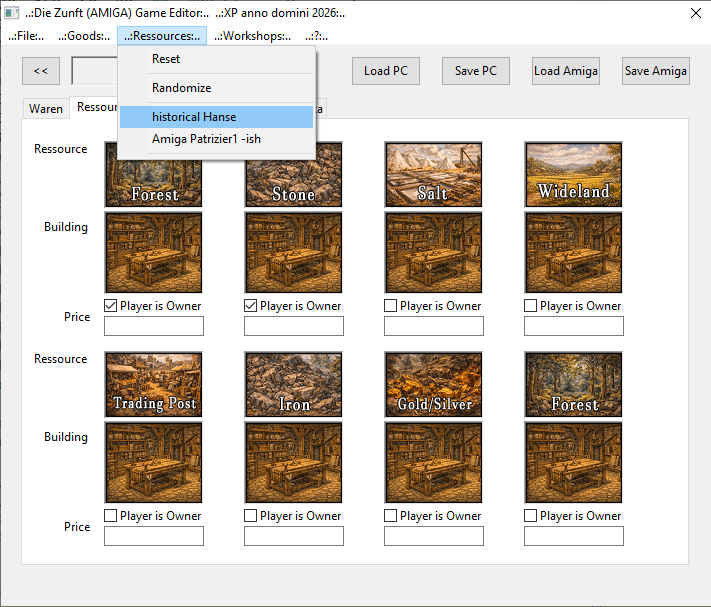
Task: Click the Salt resource image
Action: pyautogui.click(x=433, y=174)
